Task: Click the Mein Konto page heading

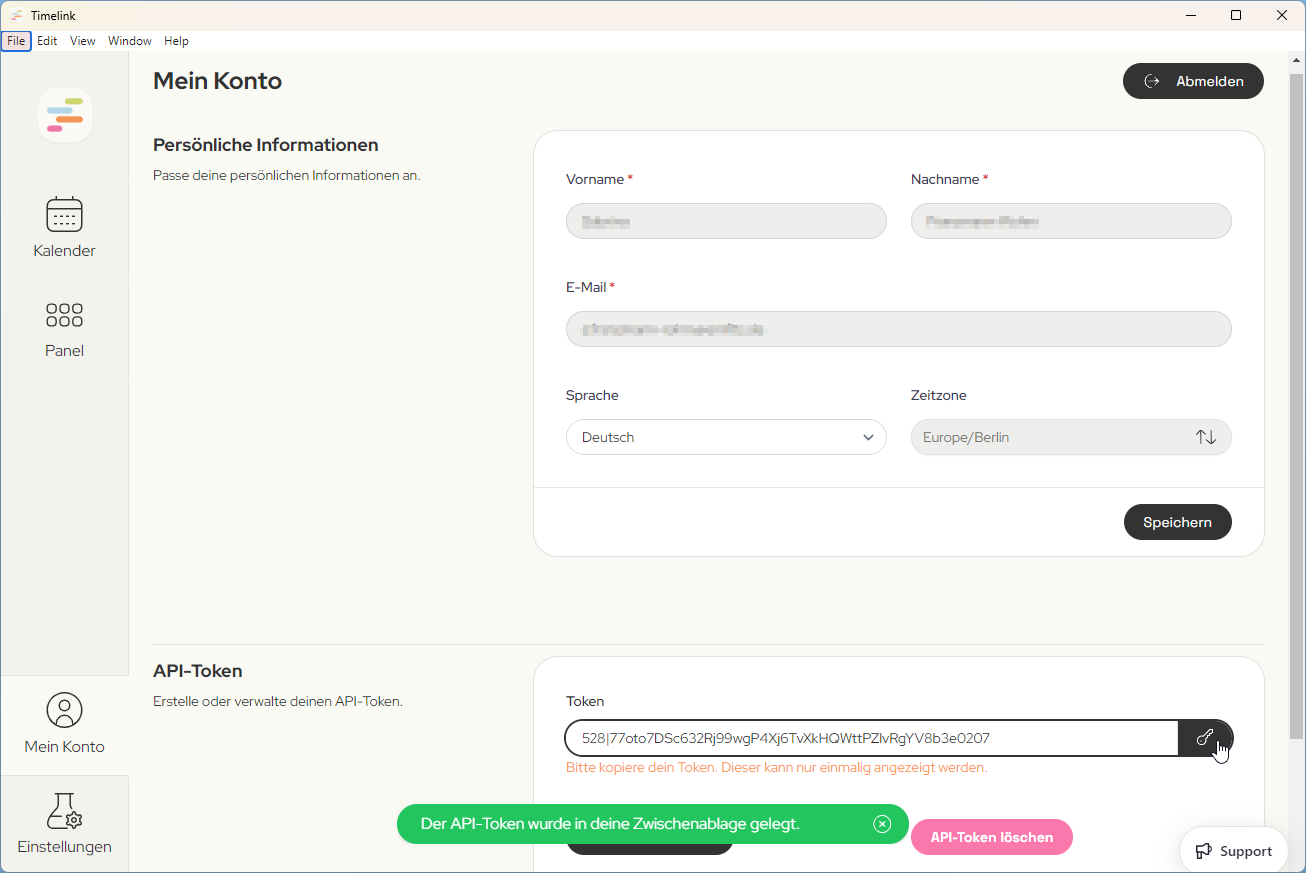Action: [x=217, y=81]
